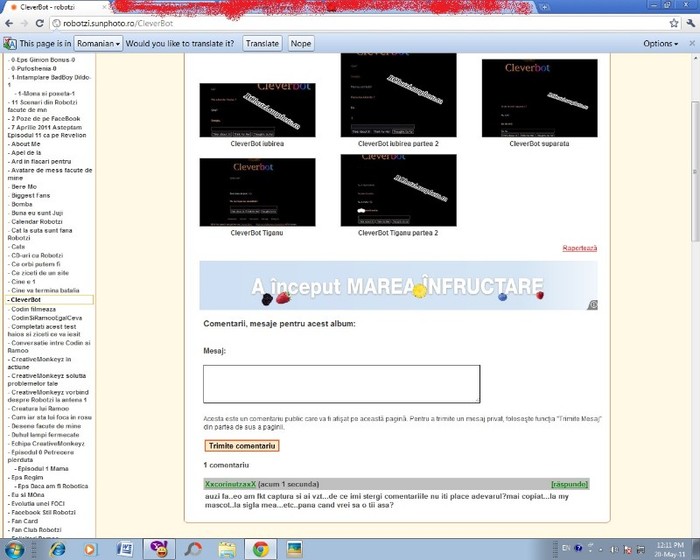This screenshot has width=700, height=560.
Task: Open Microsoft Word from the taskbar
Action: [125, 549]
